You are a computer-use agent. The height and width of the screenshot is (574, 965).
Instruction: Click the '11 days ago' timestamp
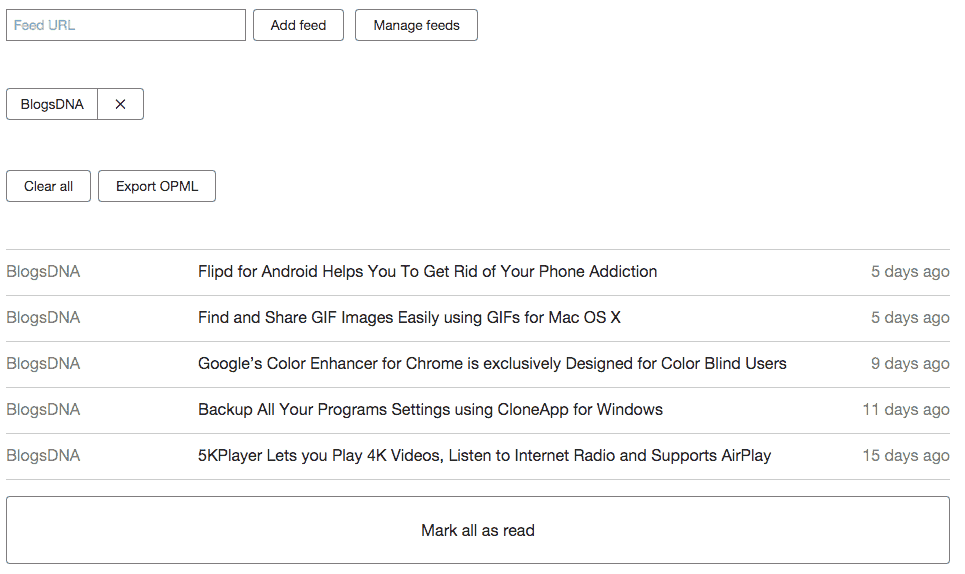pyautogui.click(x=906, y=410)
